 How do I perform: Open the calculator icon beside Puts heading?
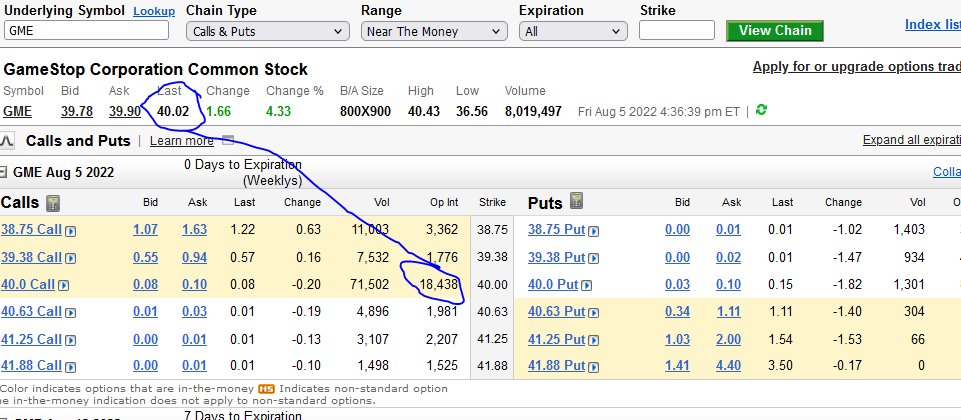click(x=576, y=200)
